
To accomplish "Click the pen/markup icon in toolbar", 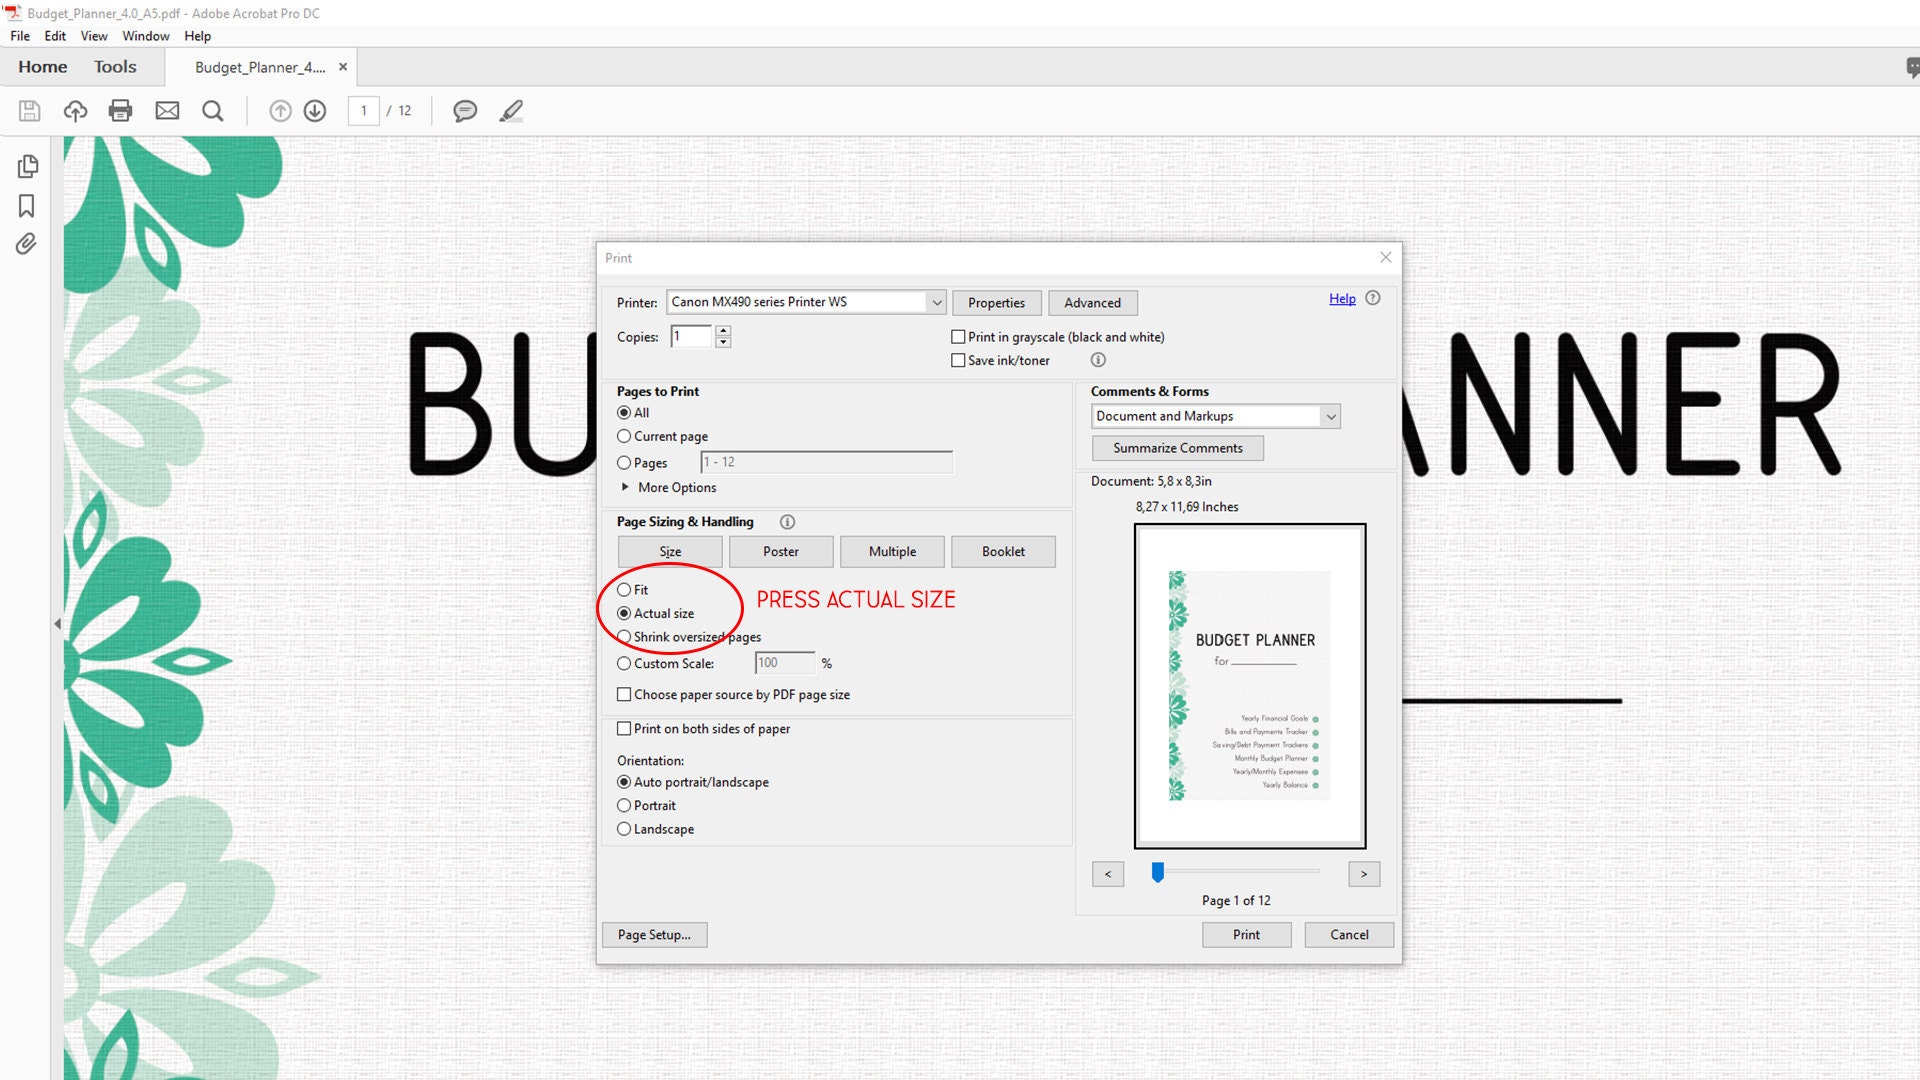I will [x=512, y=111].
